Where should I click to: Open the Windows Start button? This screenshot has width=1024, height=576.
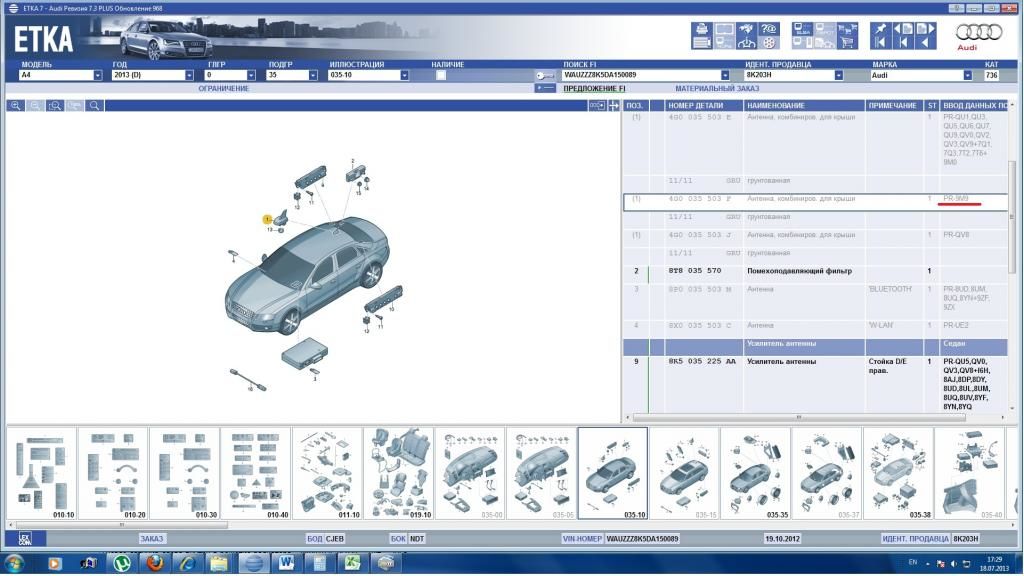coord(14,563)
